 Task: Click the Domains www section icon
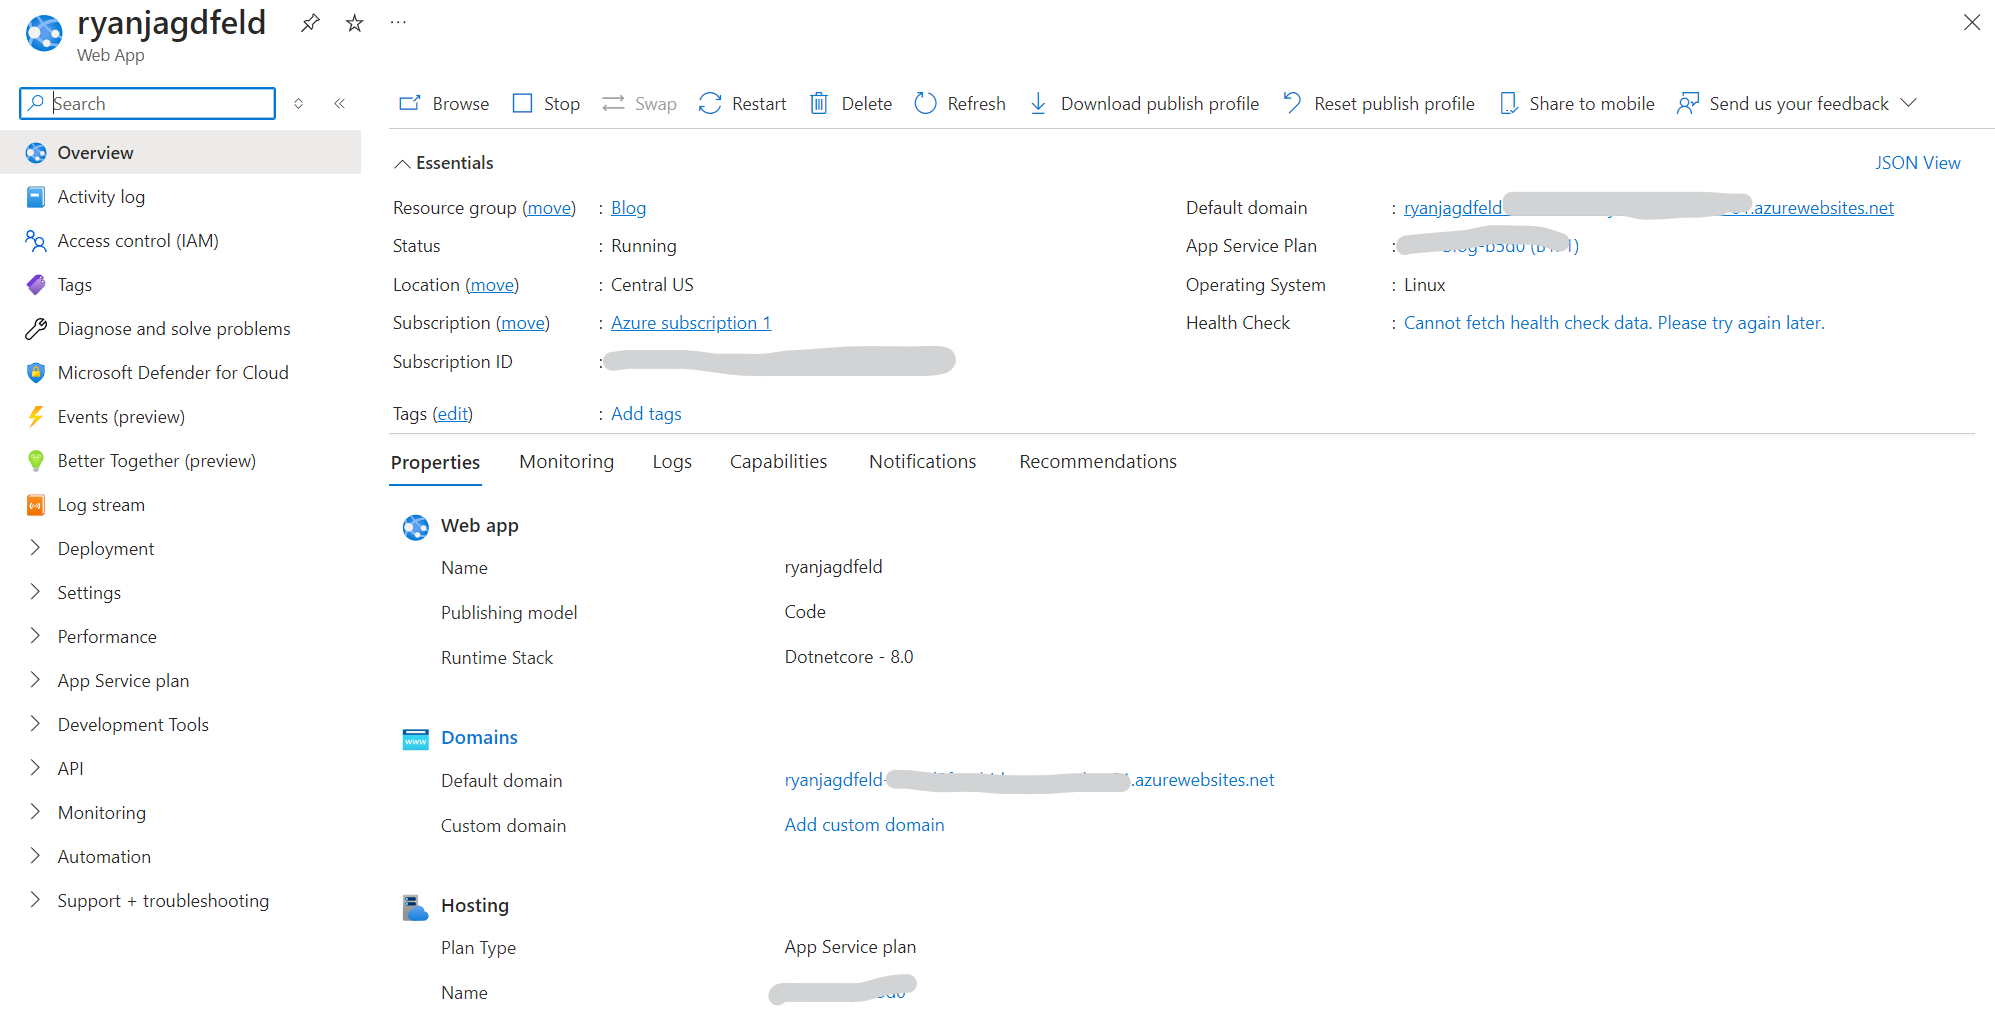click(415, 739)
